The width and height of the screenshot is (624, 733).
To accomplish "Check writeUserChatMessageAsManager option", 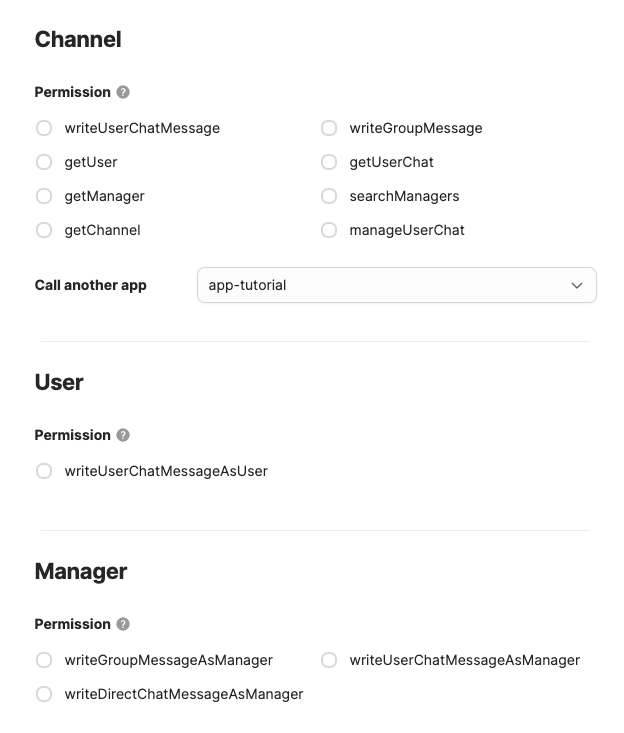I will (329, 660).
